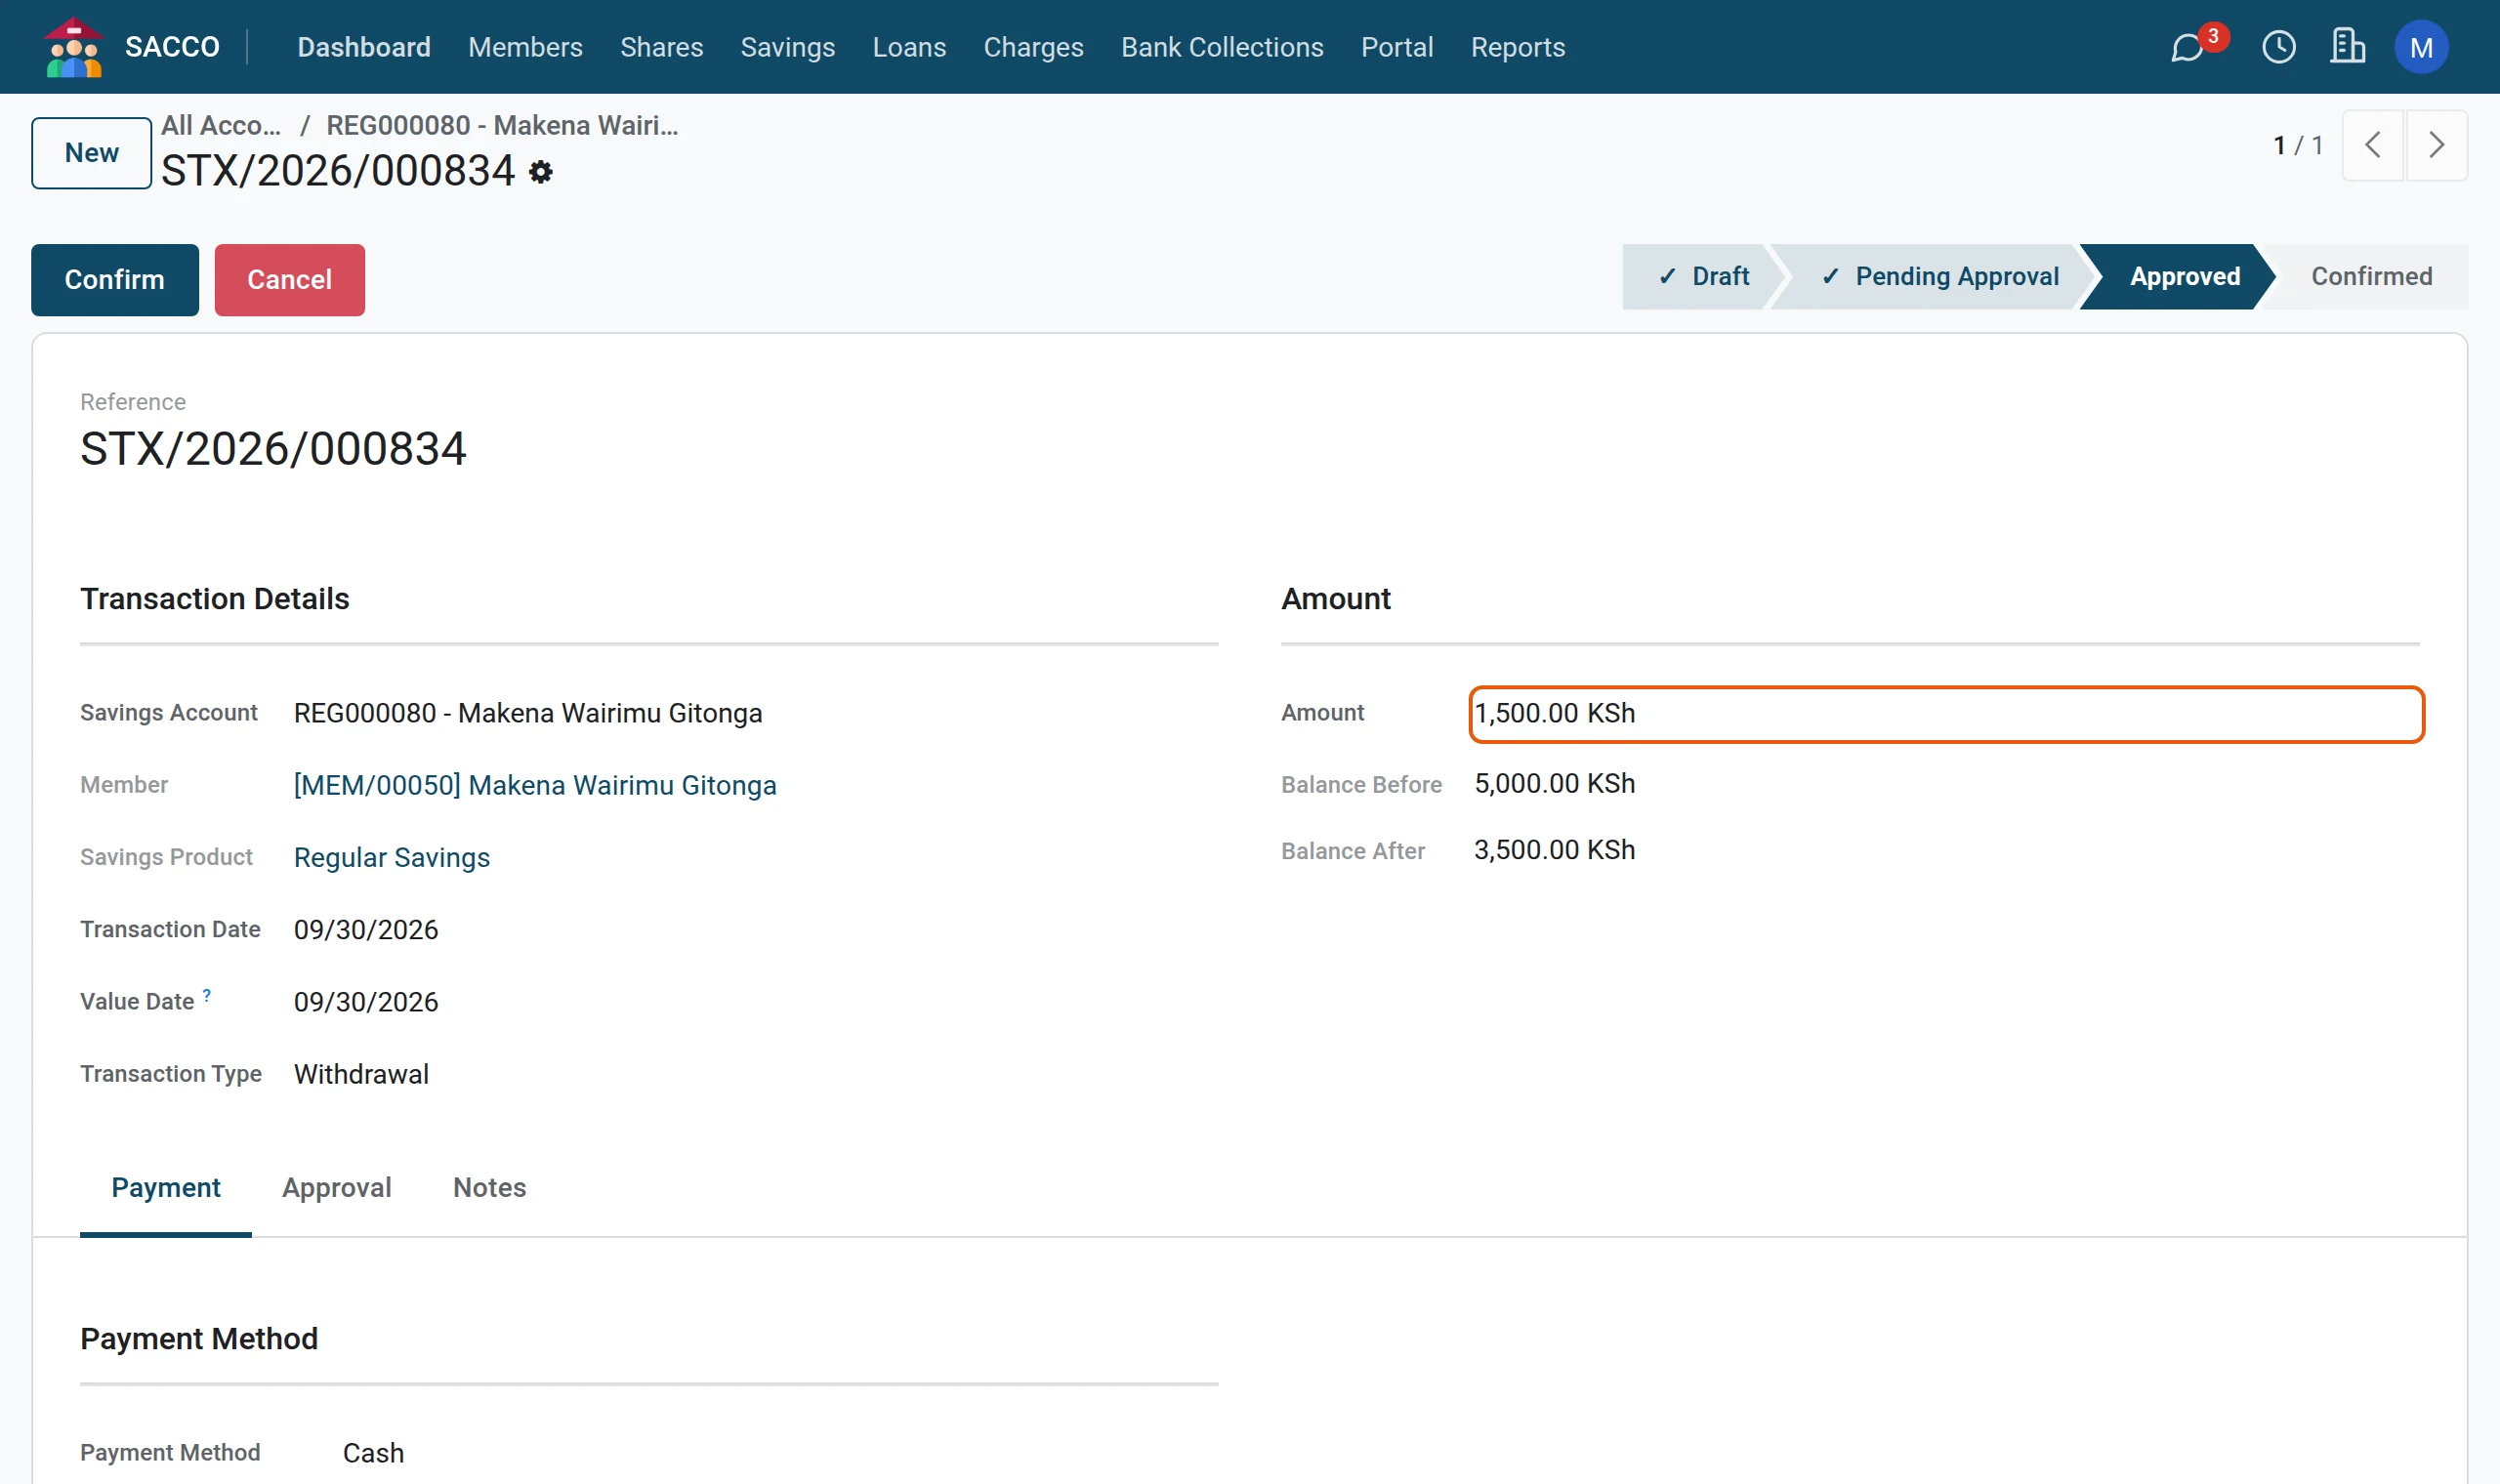The height and width of the screenshot is (1484, 2500).
Task: Click the company building switcher icon
Action: coord(2347,47)
